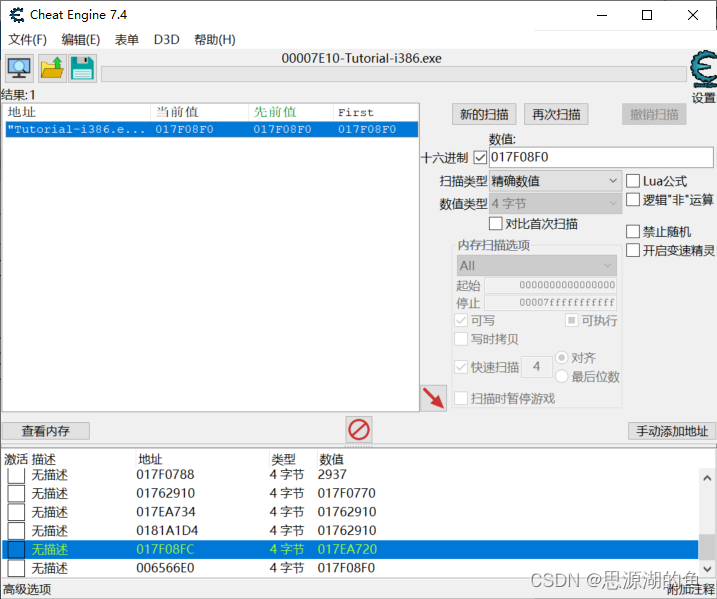Activate the checkbox for address 017EA734
This screenshot has height=599, width=717.
click(x=16, y=512)
